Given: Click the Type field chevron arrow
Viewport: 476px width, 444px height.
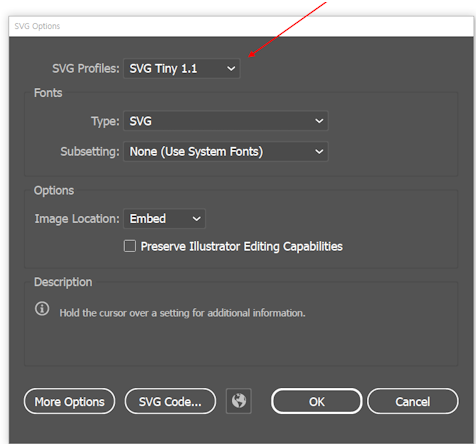Looking at the screenshot, I should (319, 121).
